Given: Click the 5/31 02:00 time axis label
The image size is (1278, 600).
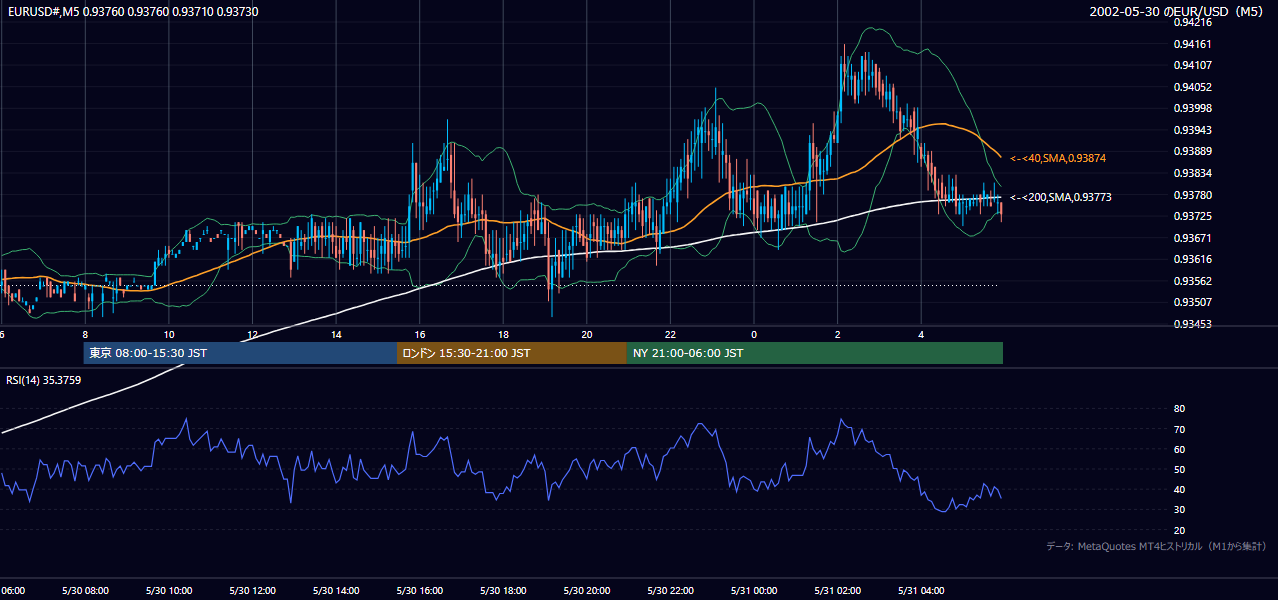Looking at the screenshot, I should (838, 591).
